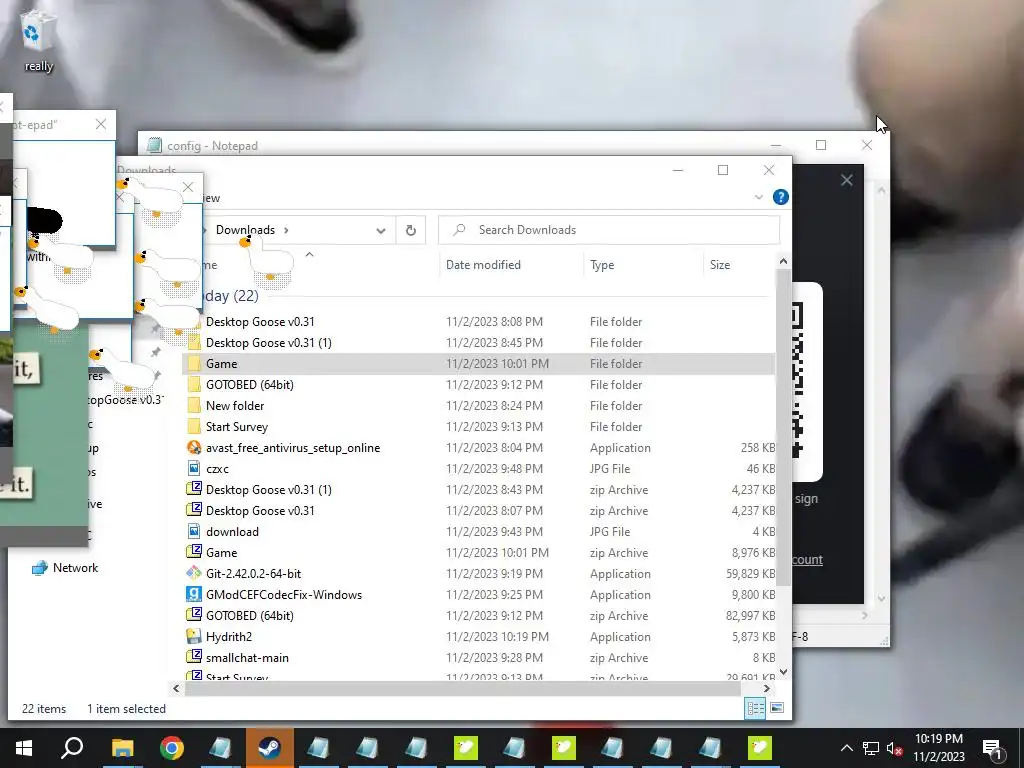Open the address bar history dropdown
Image resolution: width=1024 pixels, height=768 pixels.
tap(381, 230)
